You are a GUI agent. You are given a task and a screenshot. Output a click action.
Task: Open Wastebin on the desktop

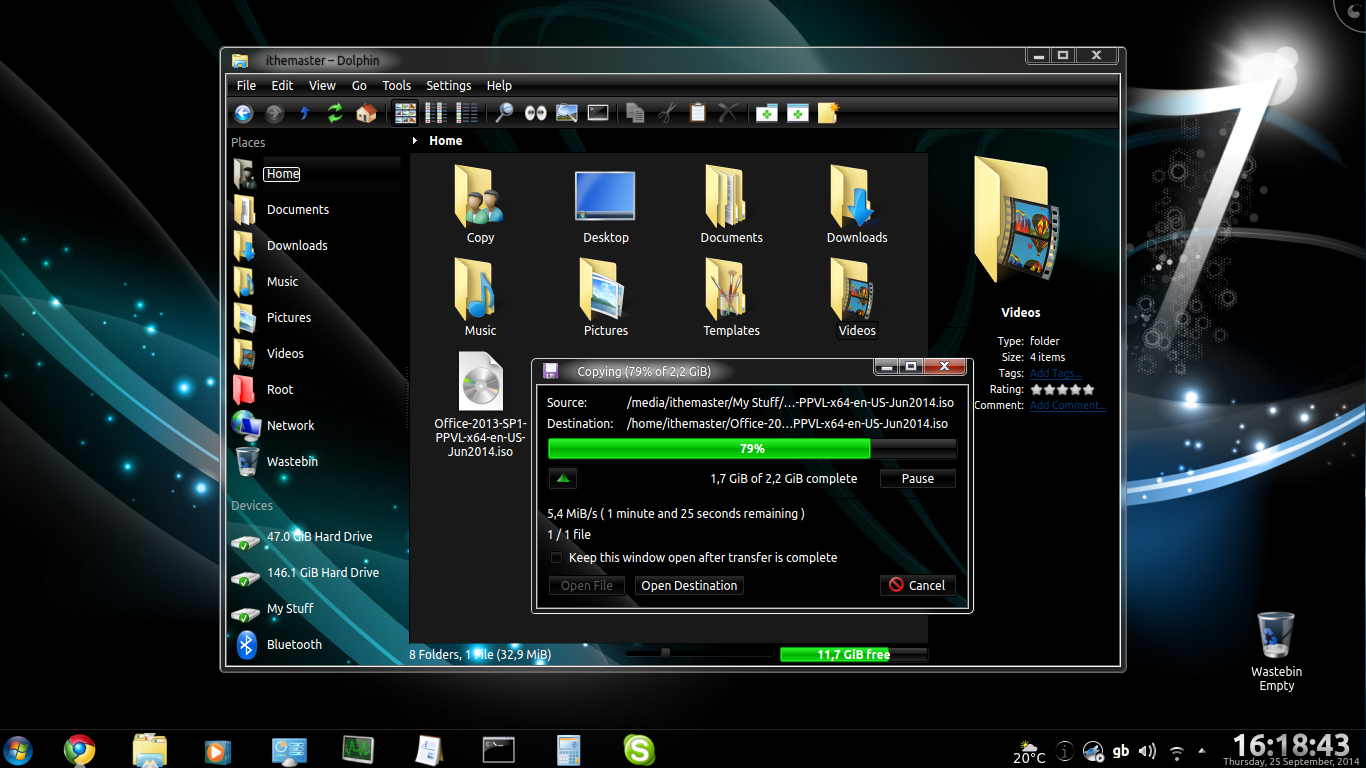[1276, 637]
